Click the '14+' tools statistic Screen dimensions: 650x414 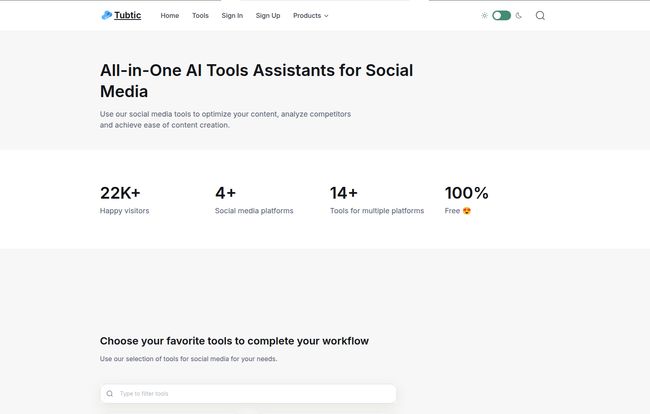click(x=344, y=193)
